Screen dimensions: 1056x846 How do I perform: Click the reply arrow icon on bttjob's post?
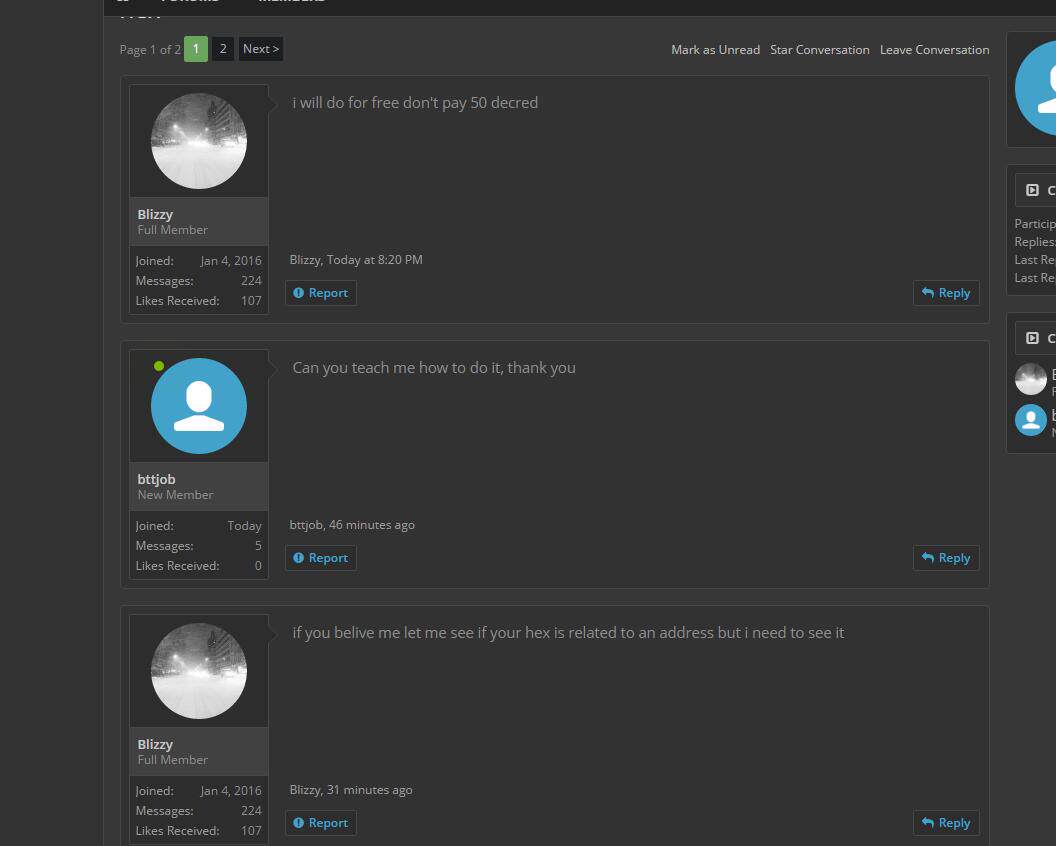point(927,558)
